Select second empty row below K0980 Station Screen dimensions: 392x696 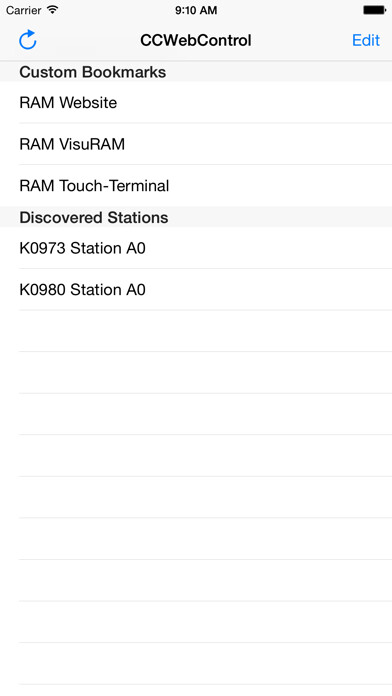pos(196,372)
